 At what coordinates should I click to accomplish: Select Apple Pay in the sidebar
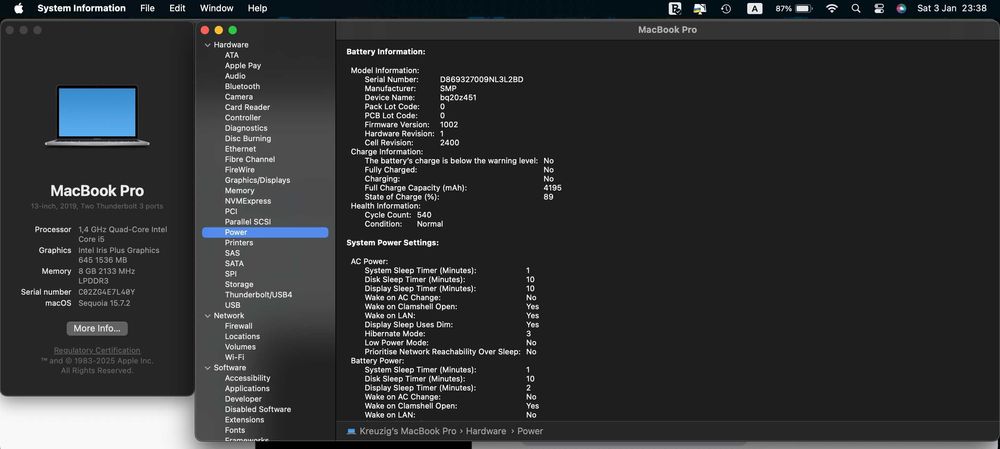click(x=242, y=66)
